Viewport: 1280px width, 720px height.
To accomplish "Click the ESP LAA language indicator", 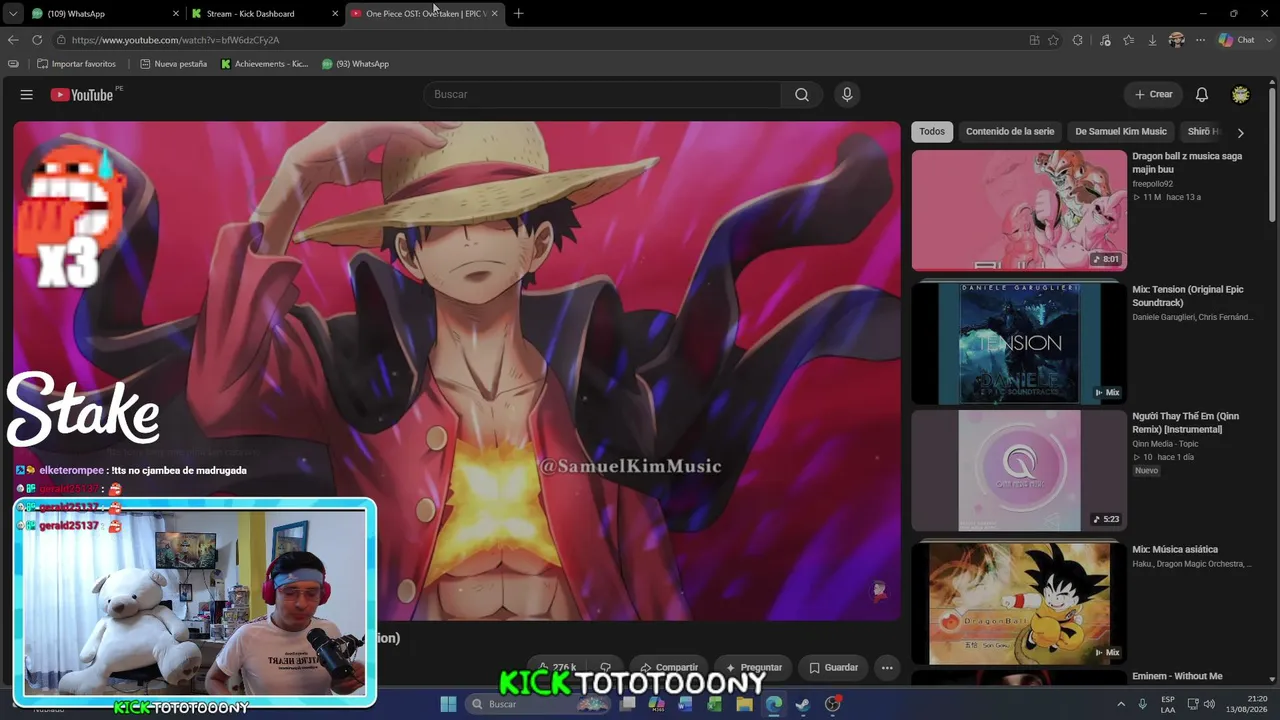I will click(x=1168, y=704).
